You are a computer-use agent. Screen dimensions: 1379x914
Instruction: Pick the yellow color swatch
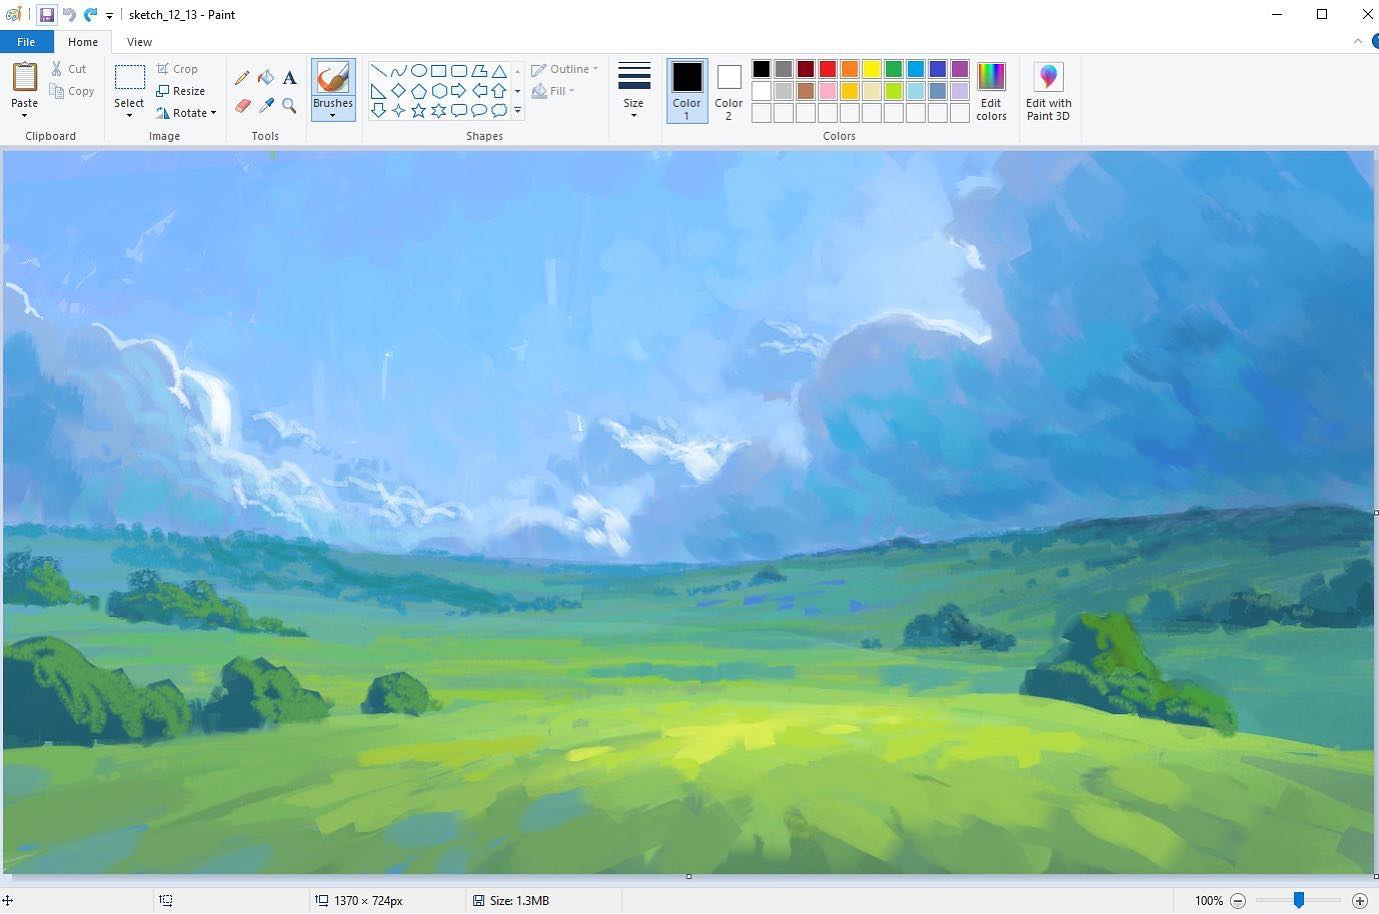pos(872,69)
